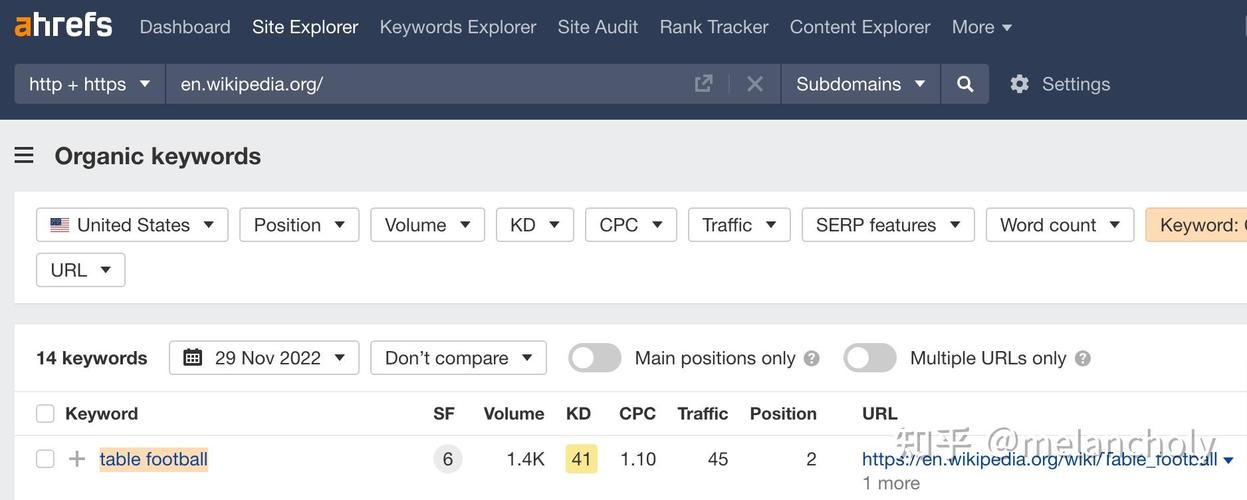Viewport: 1247px width, 500px height.
Task: Sort by KD column header
Action: [578, 413]
